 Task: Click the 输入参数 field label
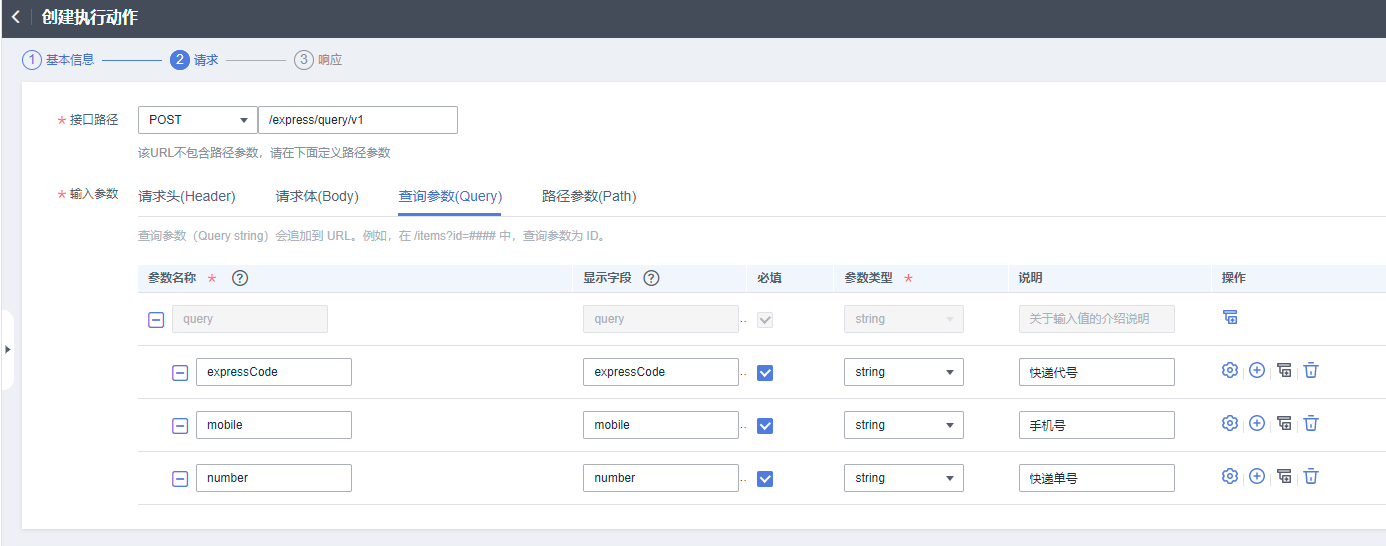94,194
